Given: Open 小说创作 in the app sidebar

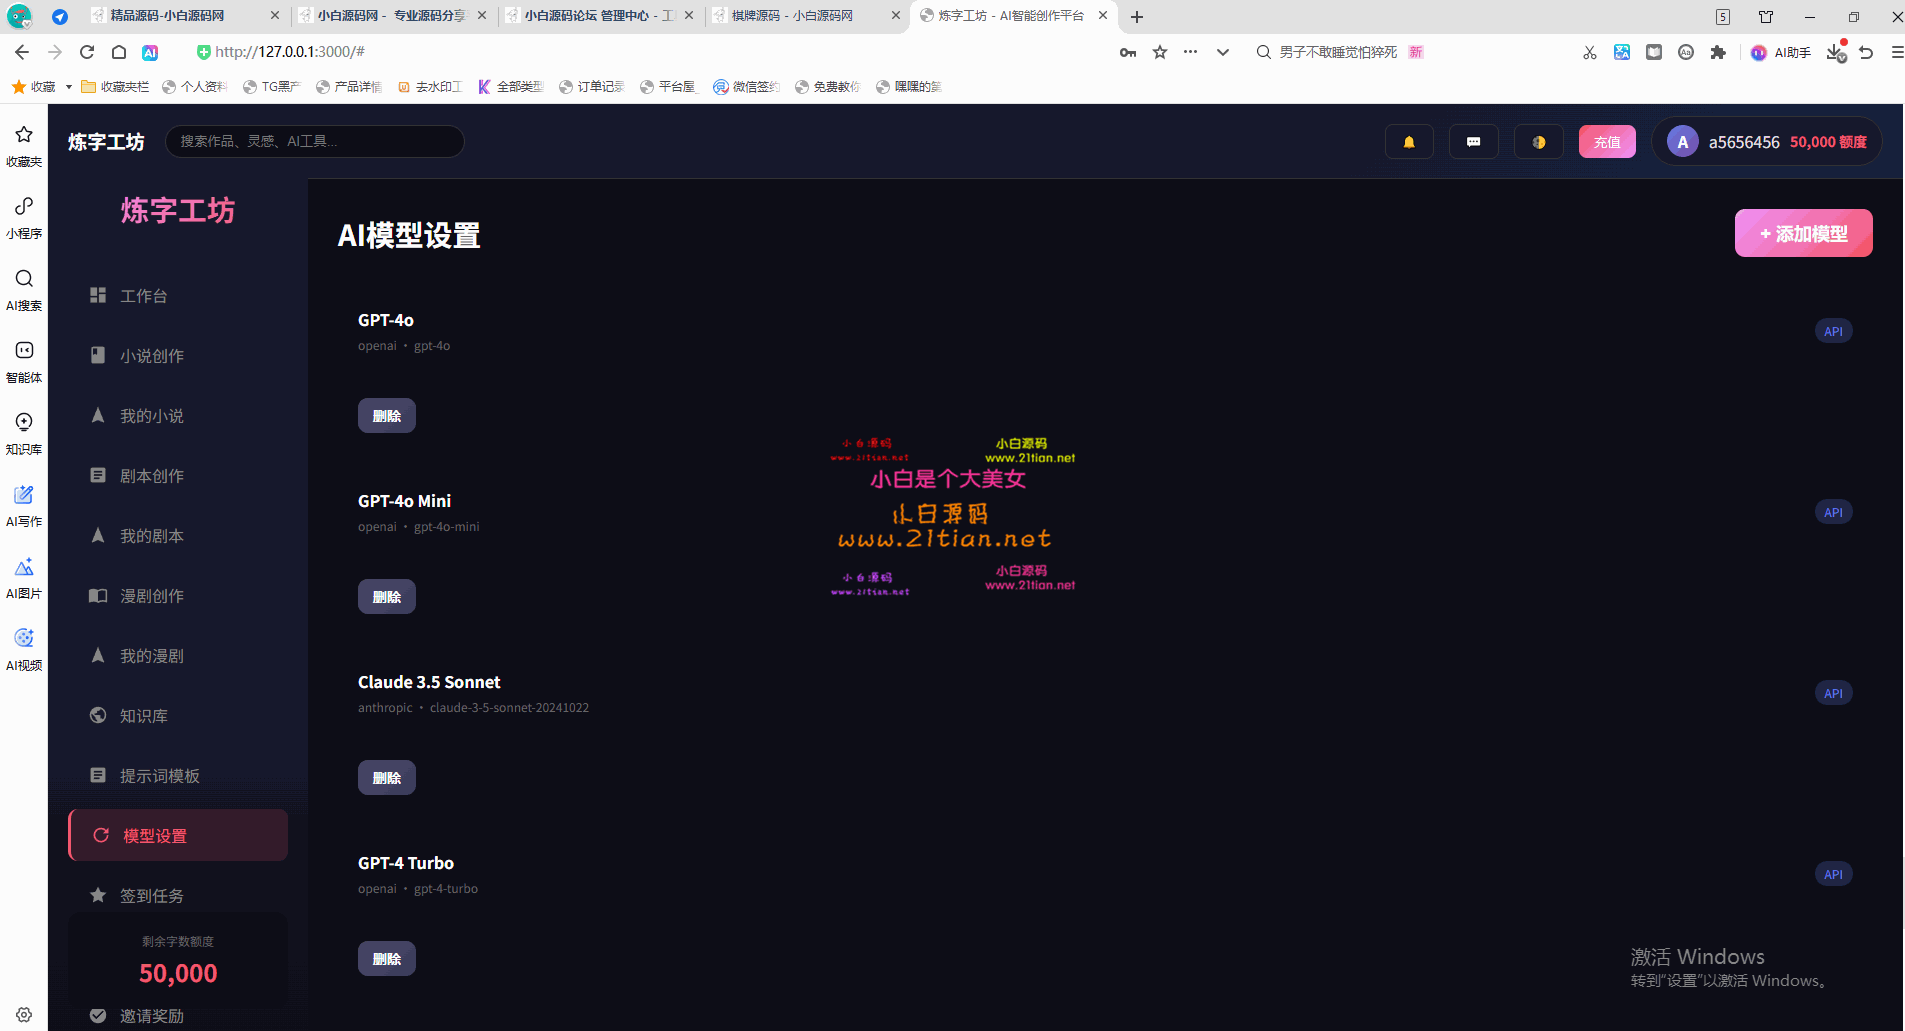Looking at the screenshot, I should 178,356.
